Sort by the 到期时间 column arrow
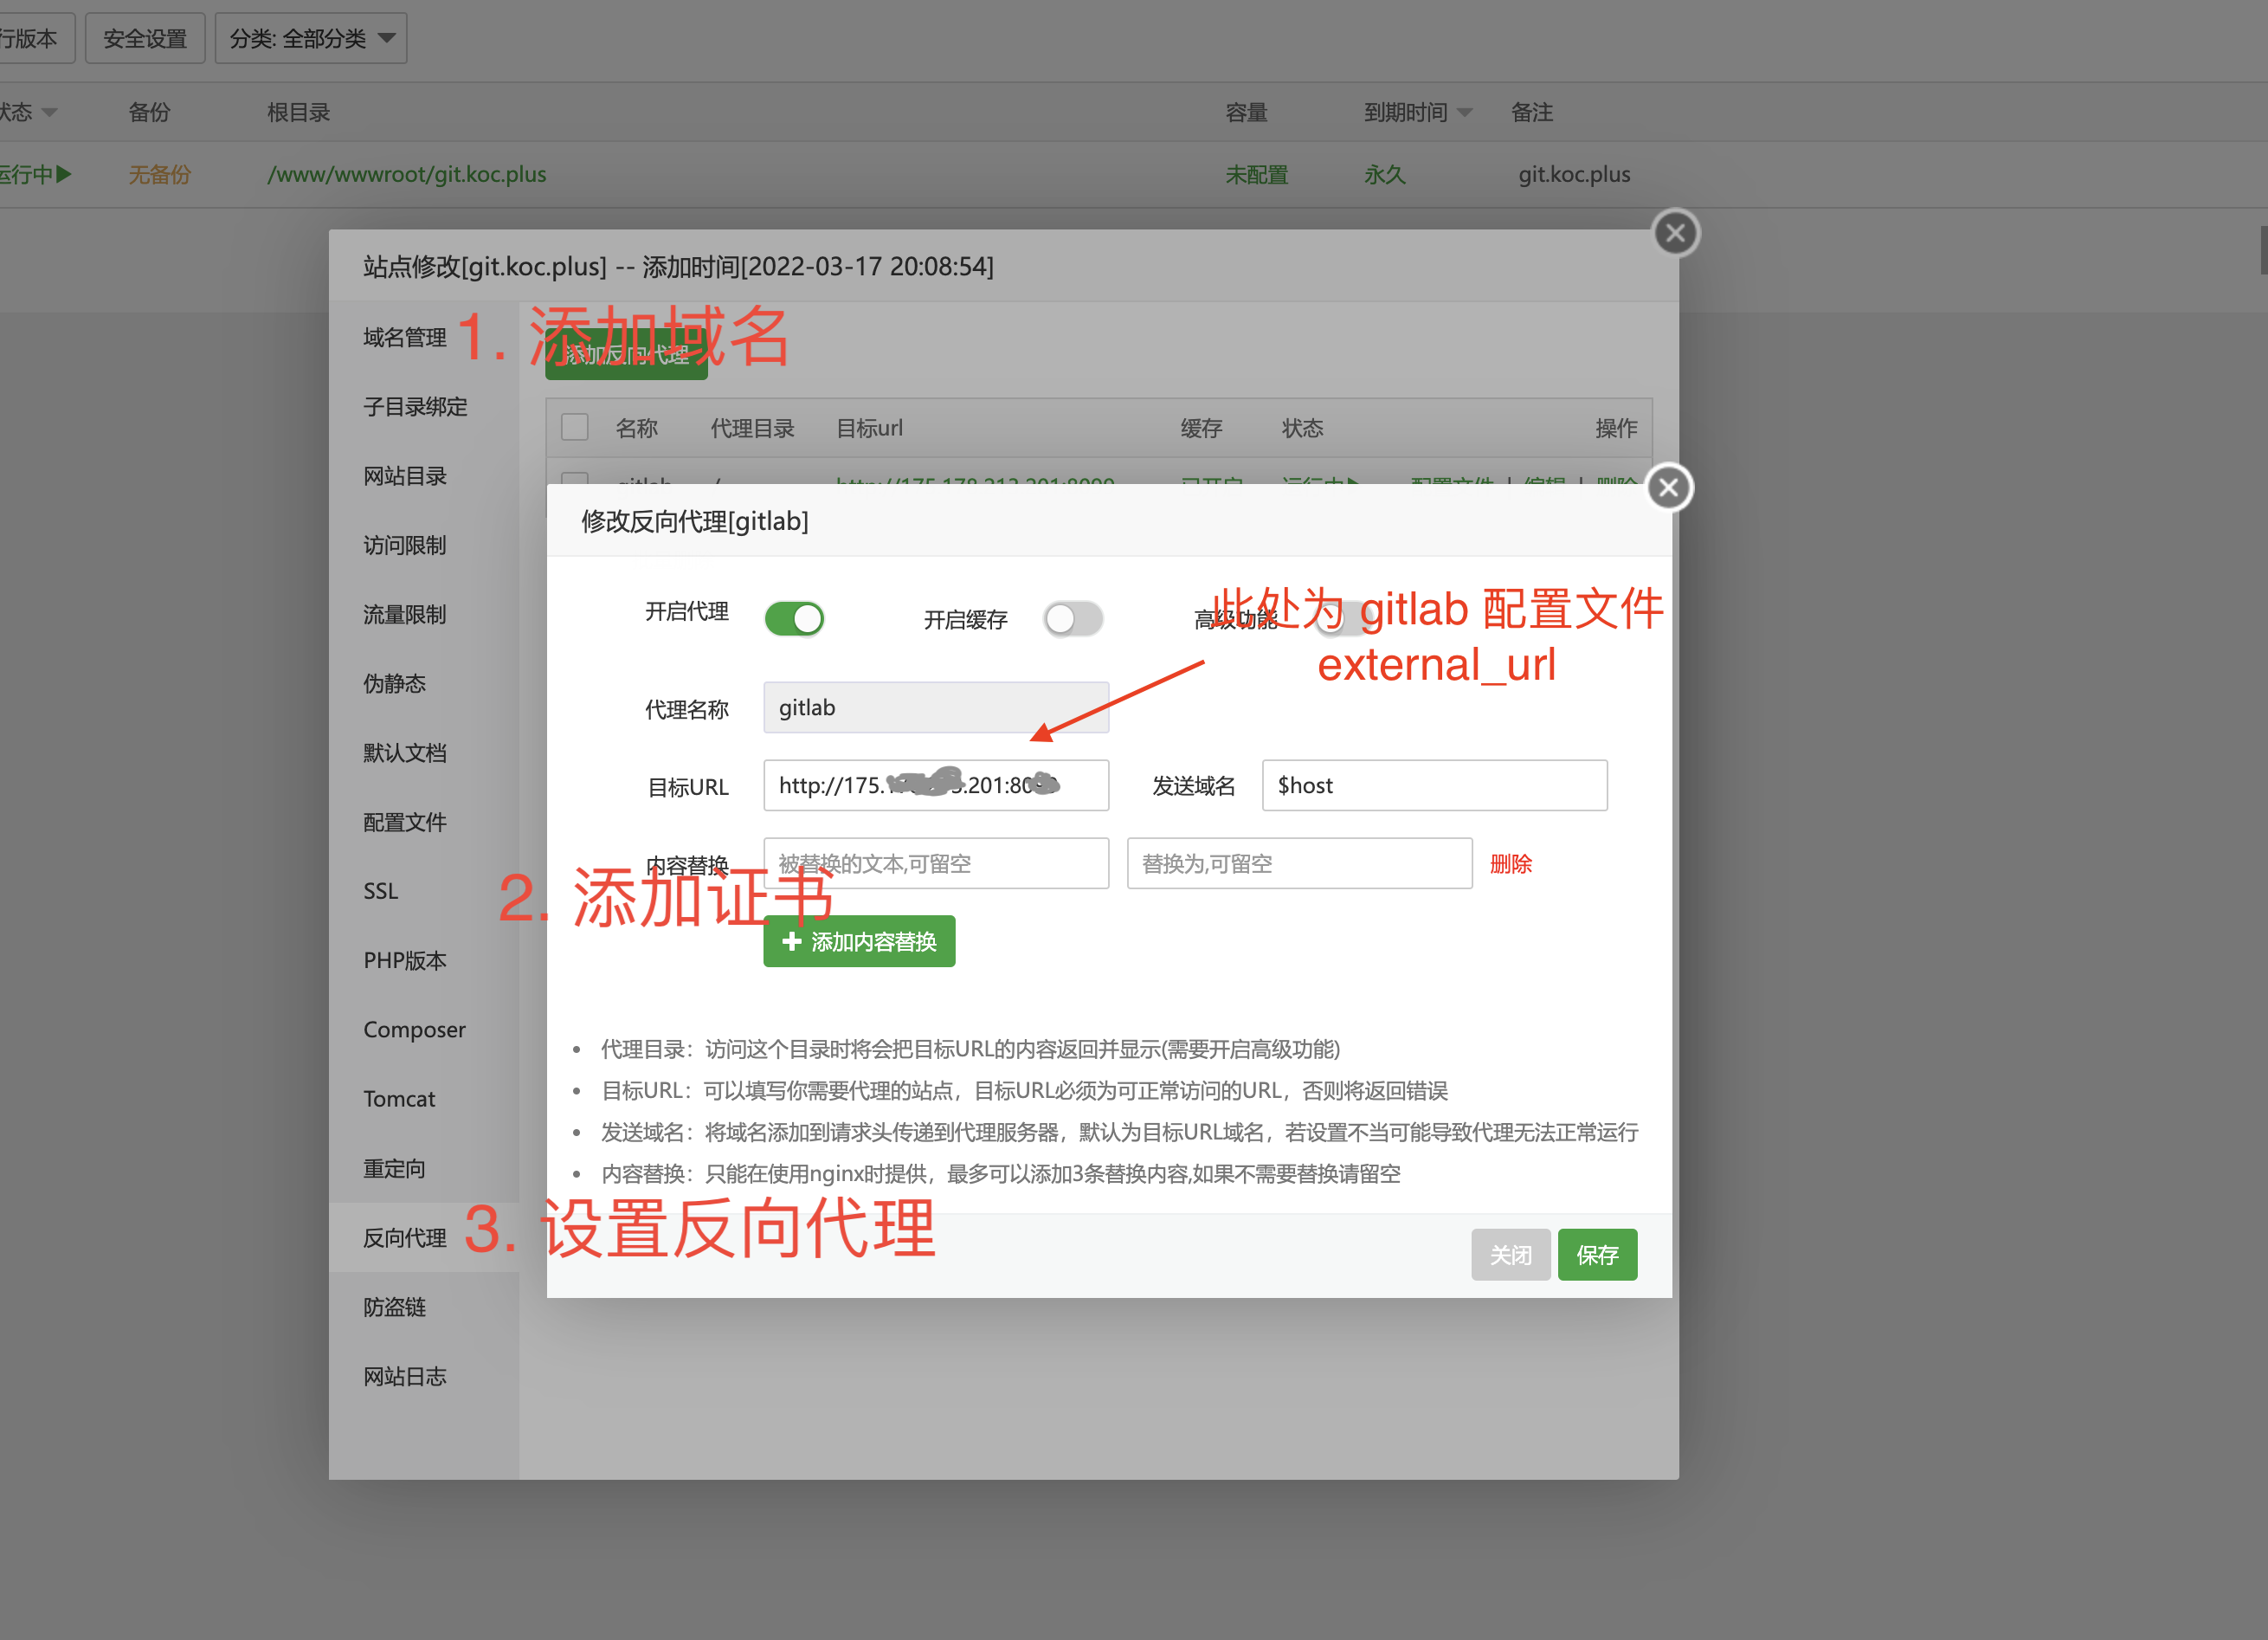Screen dimensions: 2268x1640 (x=1465, y=113)
